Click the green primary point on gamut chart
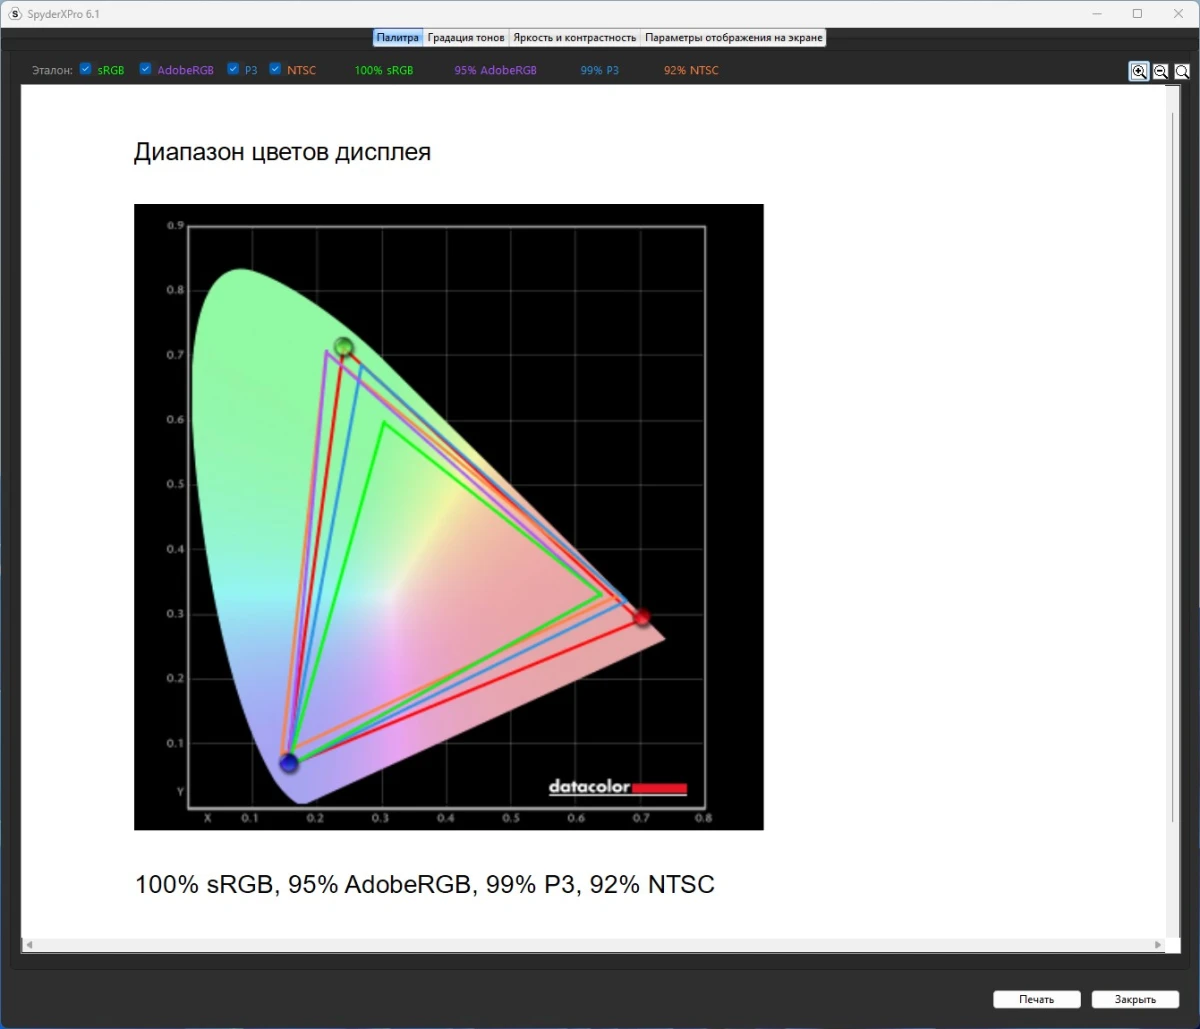Image resolution: width=1200 pixels, height=1029 pixels. click(x=343, y=347)
